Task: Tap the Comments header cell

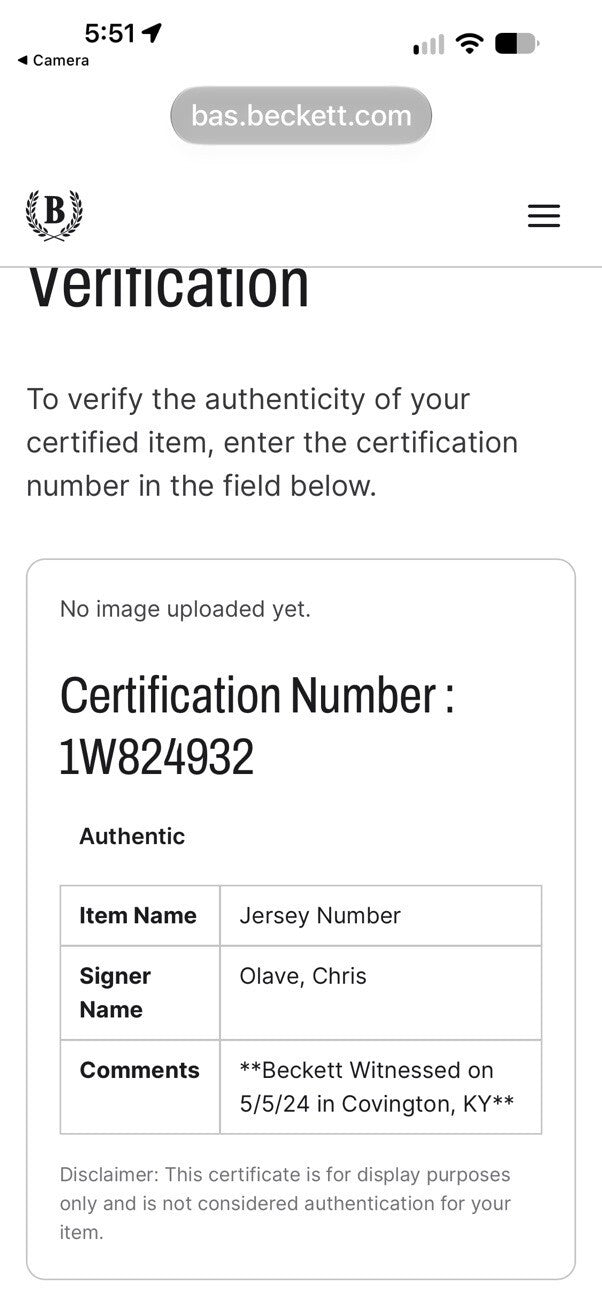Action: (140, 1087)
